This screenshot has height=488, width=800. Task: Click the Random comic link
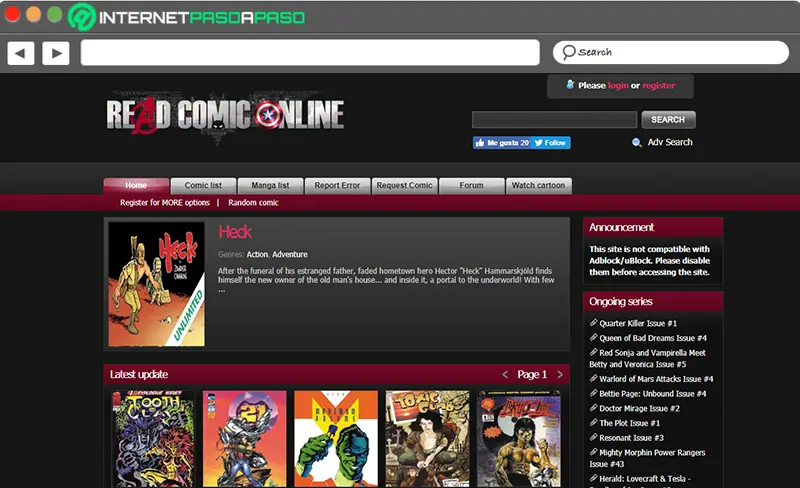click(253, 203)
